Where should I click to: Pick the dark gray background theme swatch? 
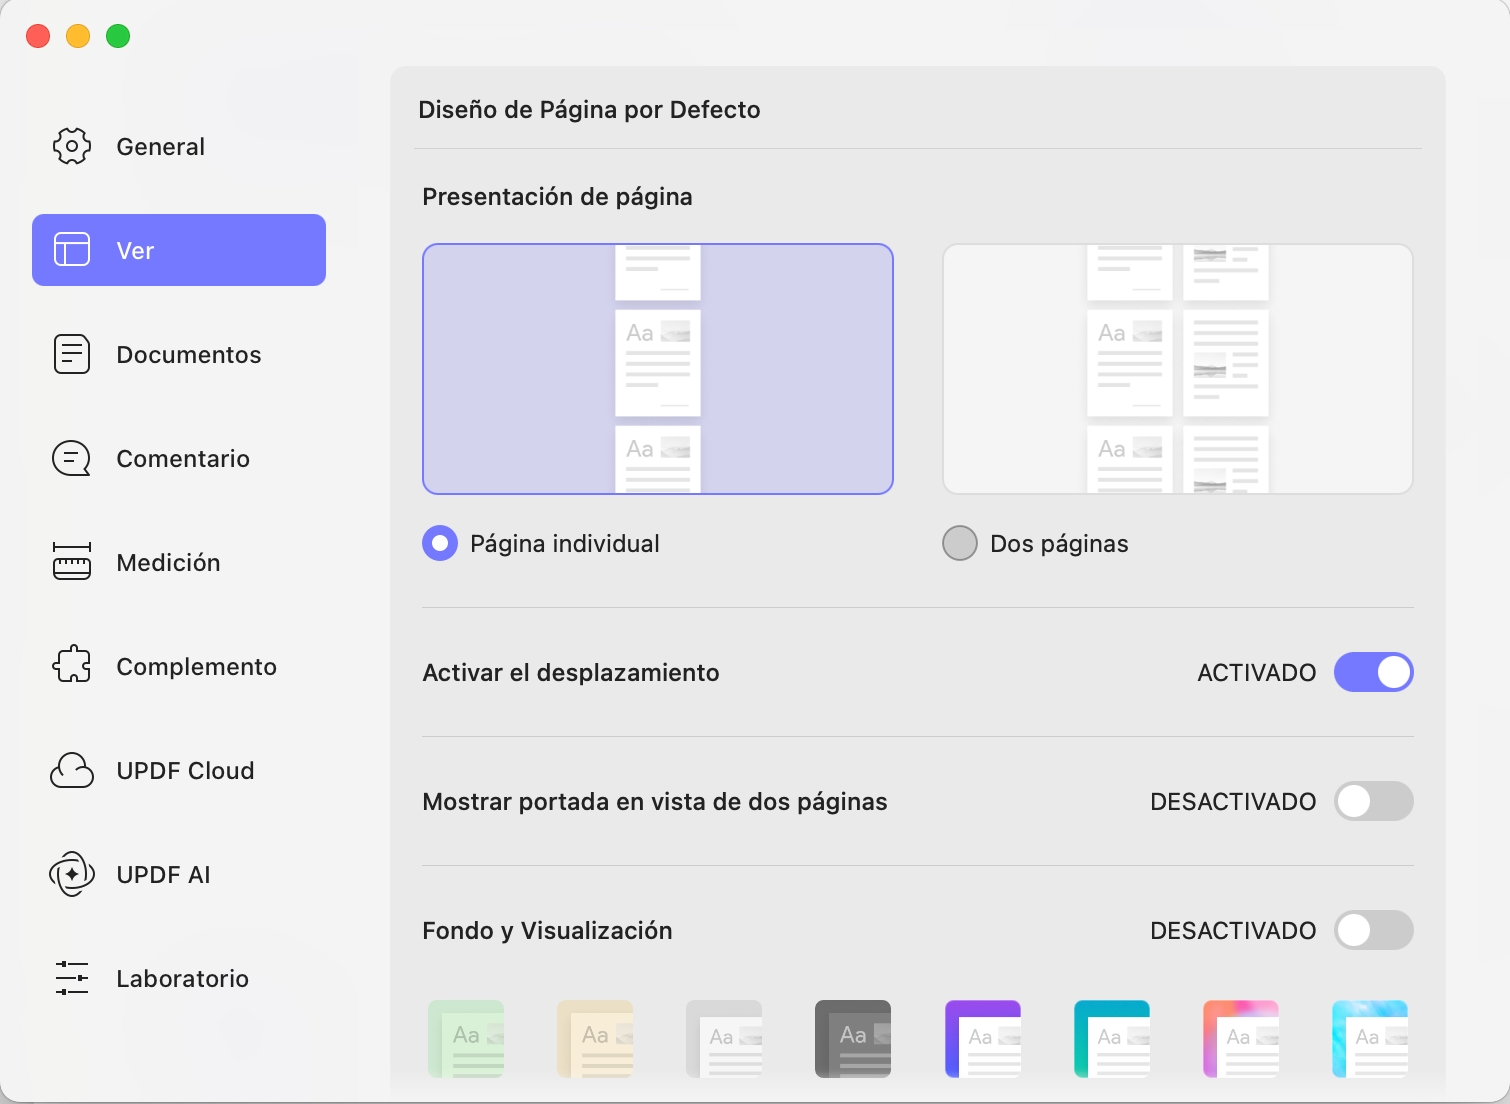pyautogui.click(x=853, y=1039)
